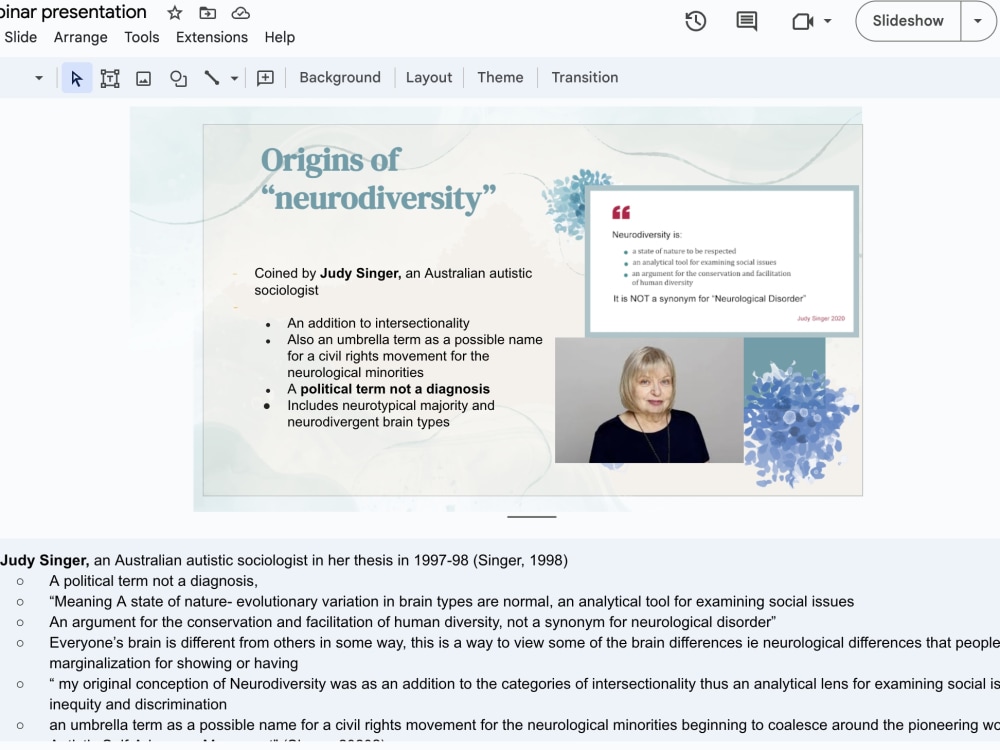Insert a comment with the comment icon

coord(265,77)
